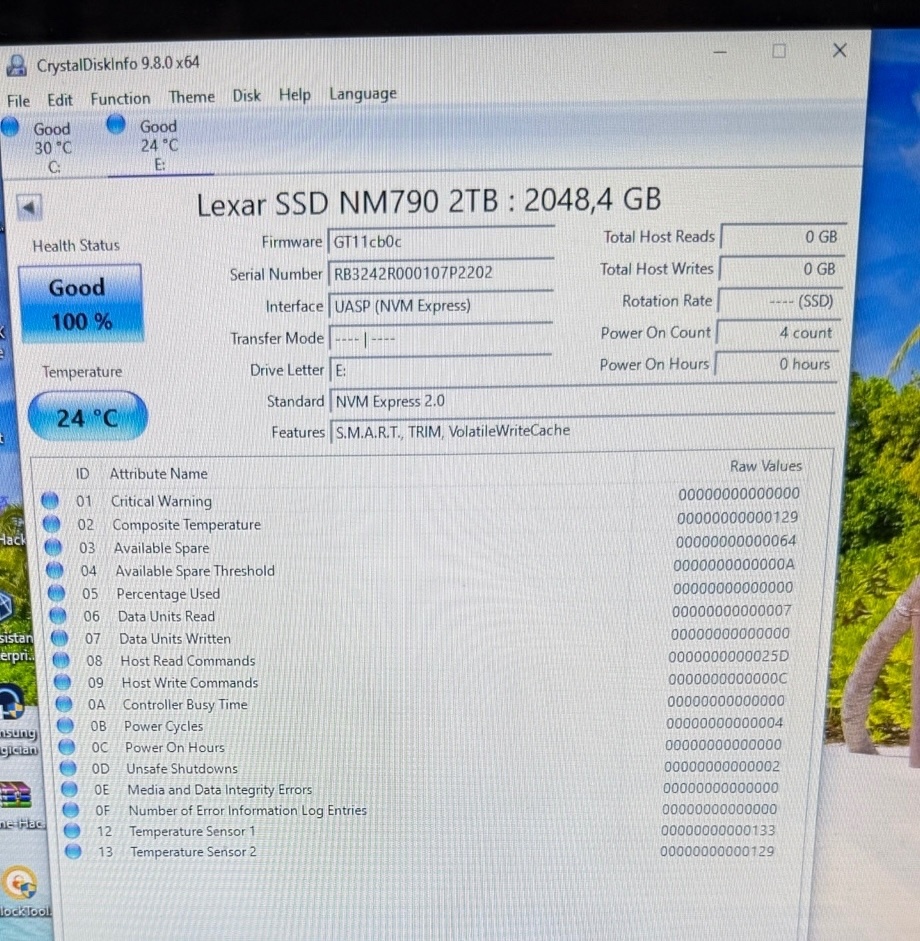The image size is (920, 941).
Task: Click the previous disk arrow button
Action: pos(29,208)
